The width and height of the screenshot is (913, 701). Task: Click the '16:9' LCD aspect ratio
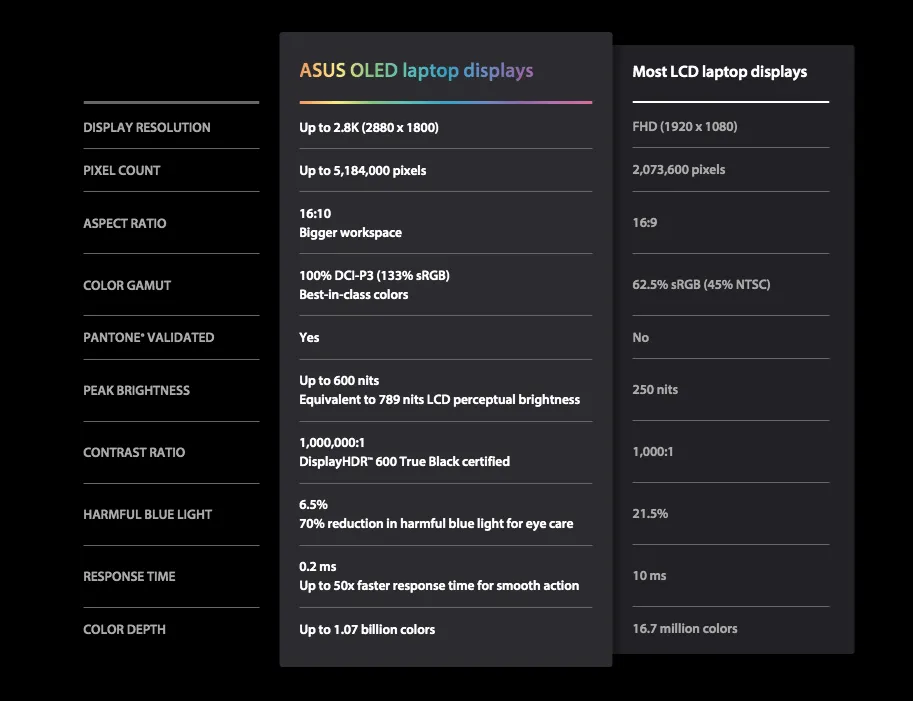pos(645,222)
